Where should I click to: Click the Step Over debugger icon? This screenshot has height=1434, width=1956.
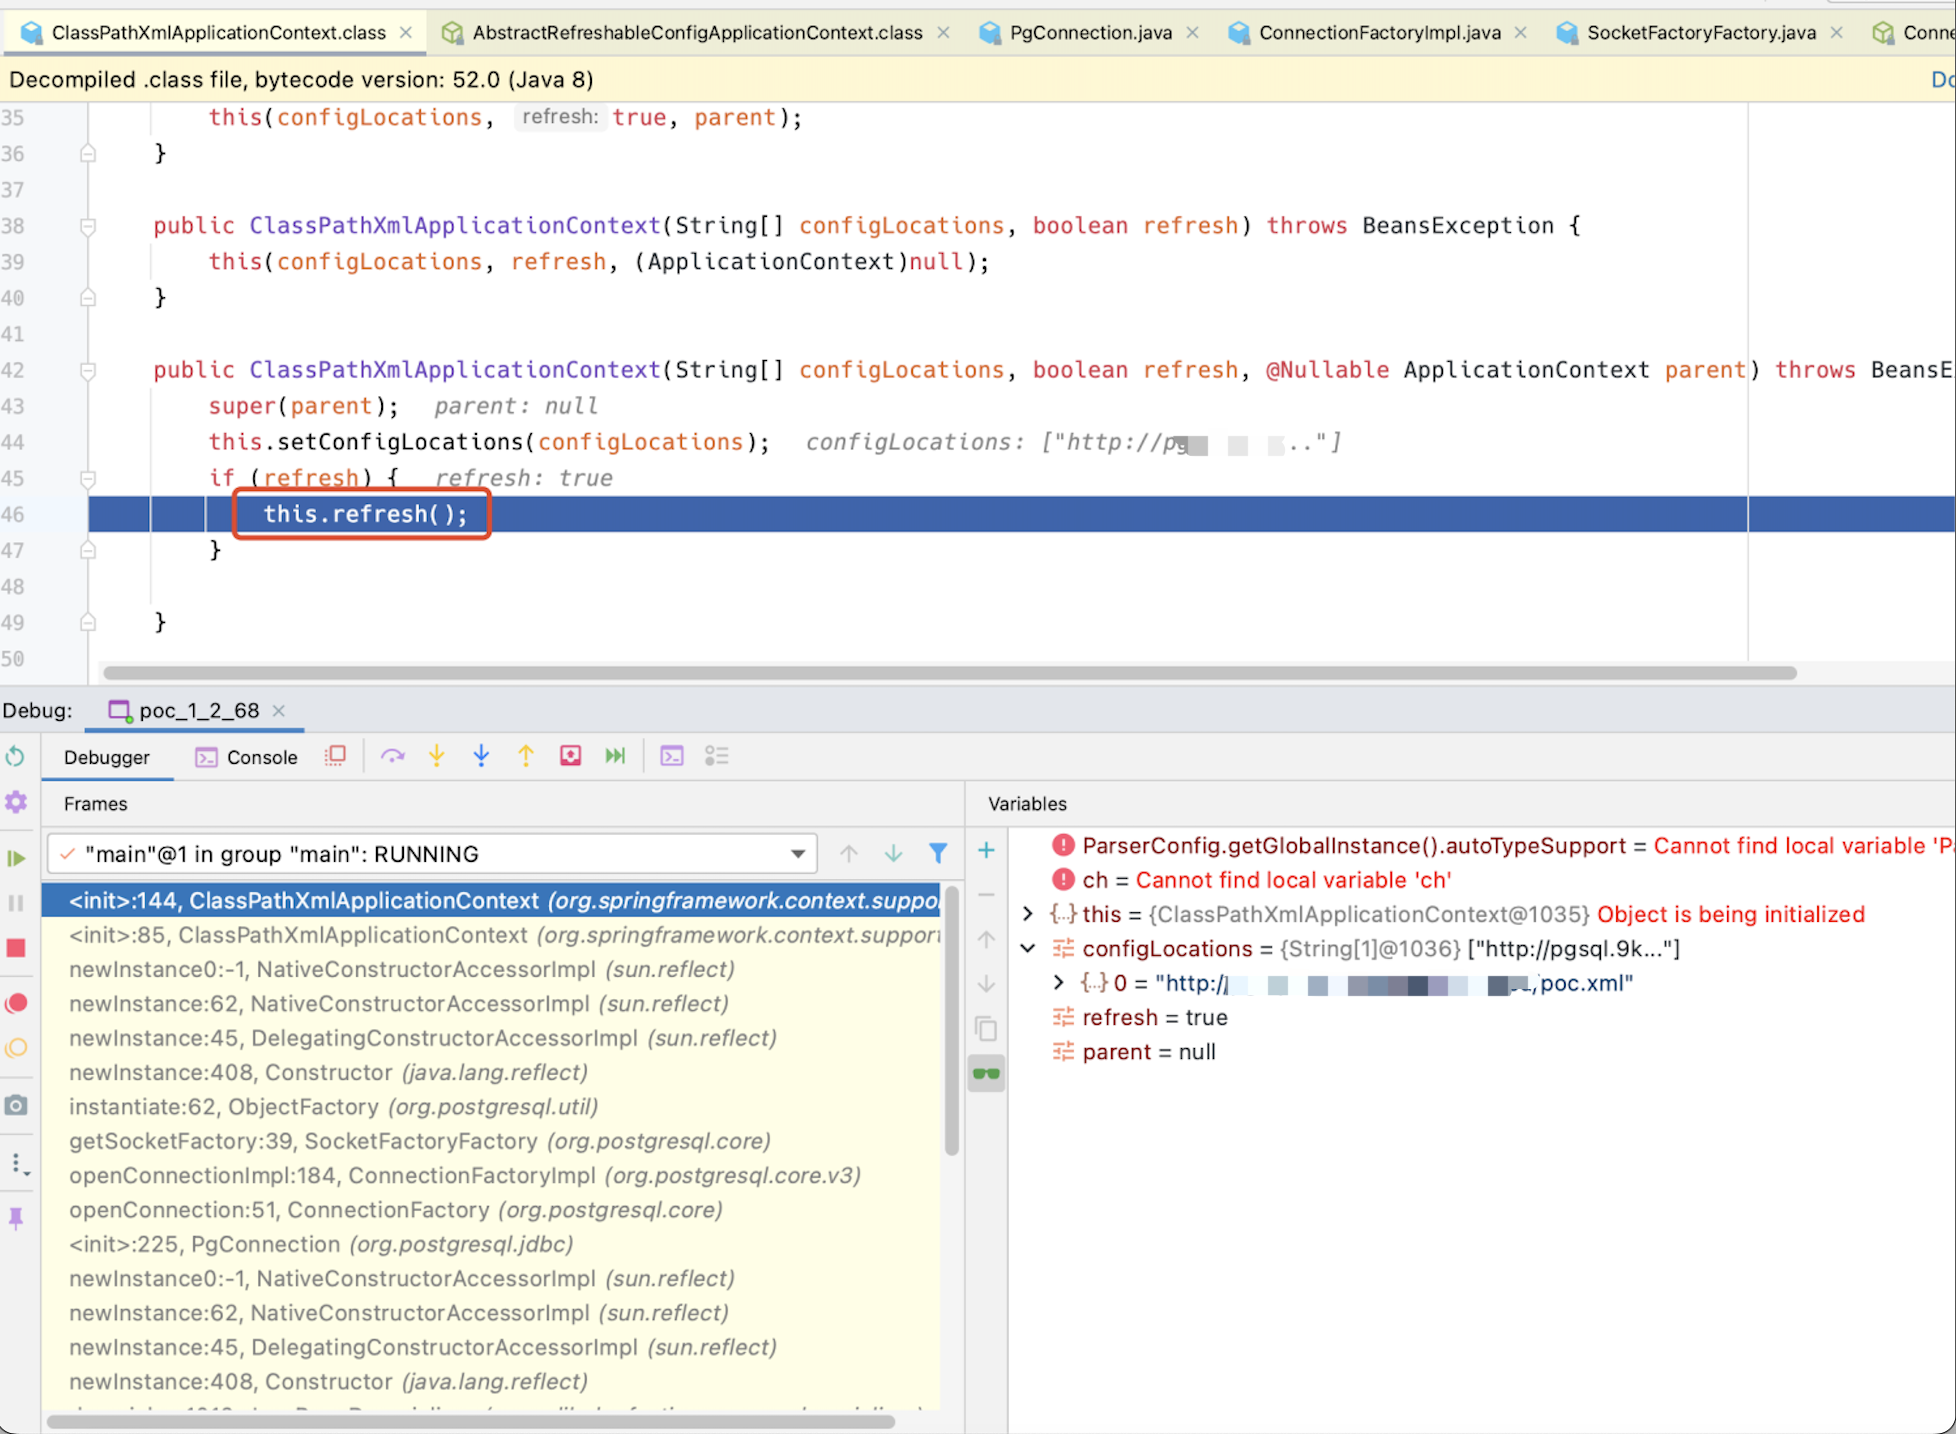[392, 757]
